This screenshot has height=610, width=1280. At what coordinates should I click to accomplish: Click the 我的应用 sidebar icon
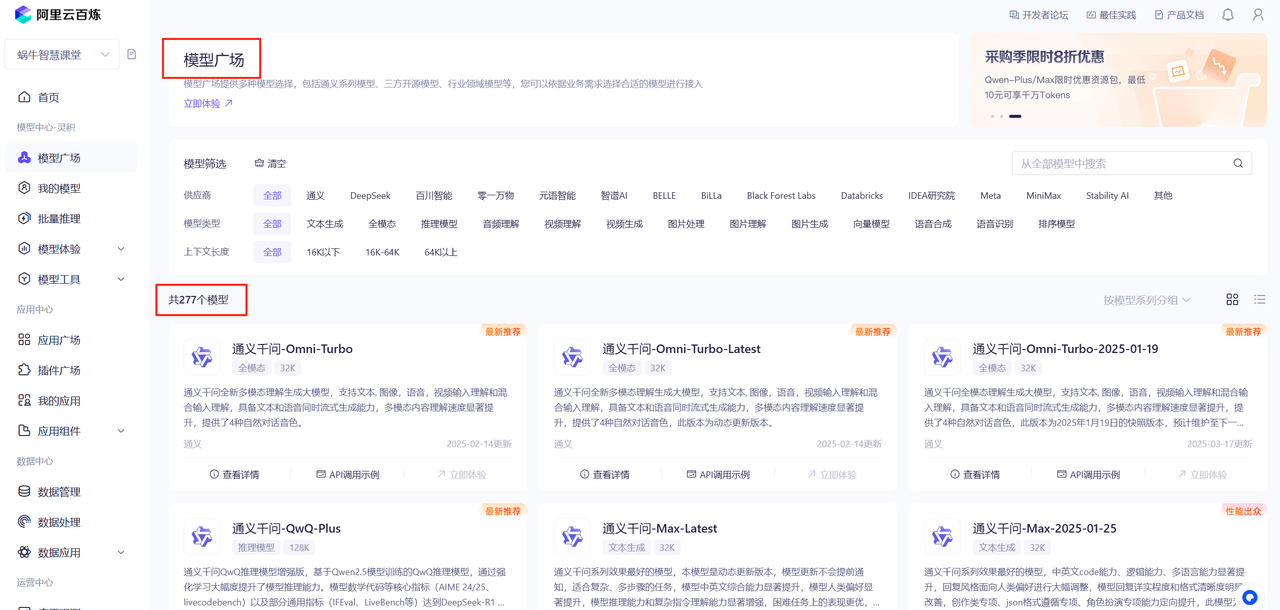(x=24, y=400)
